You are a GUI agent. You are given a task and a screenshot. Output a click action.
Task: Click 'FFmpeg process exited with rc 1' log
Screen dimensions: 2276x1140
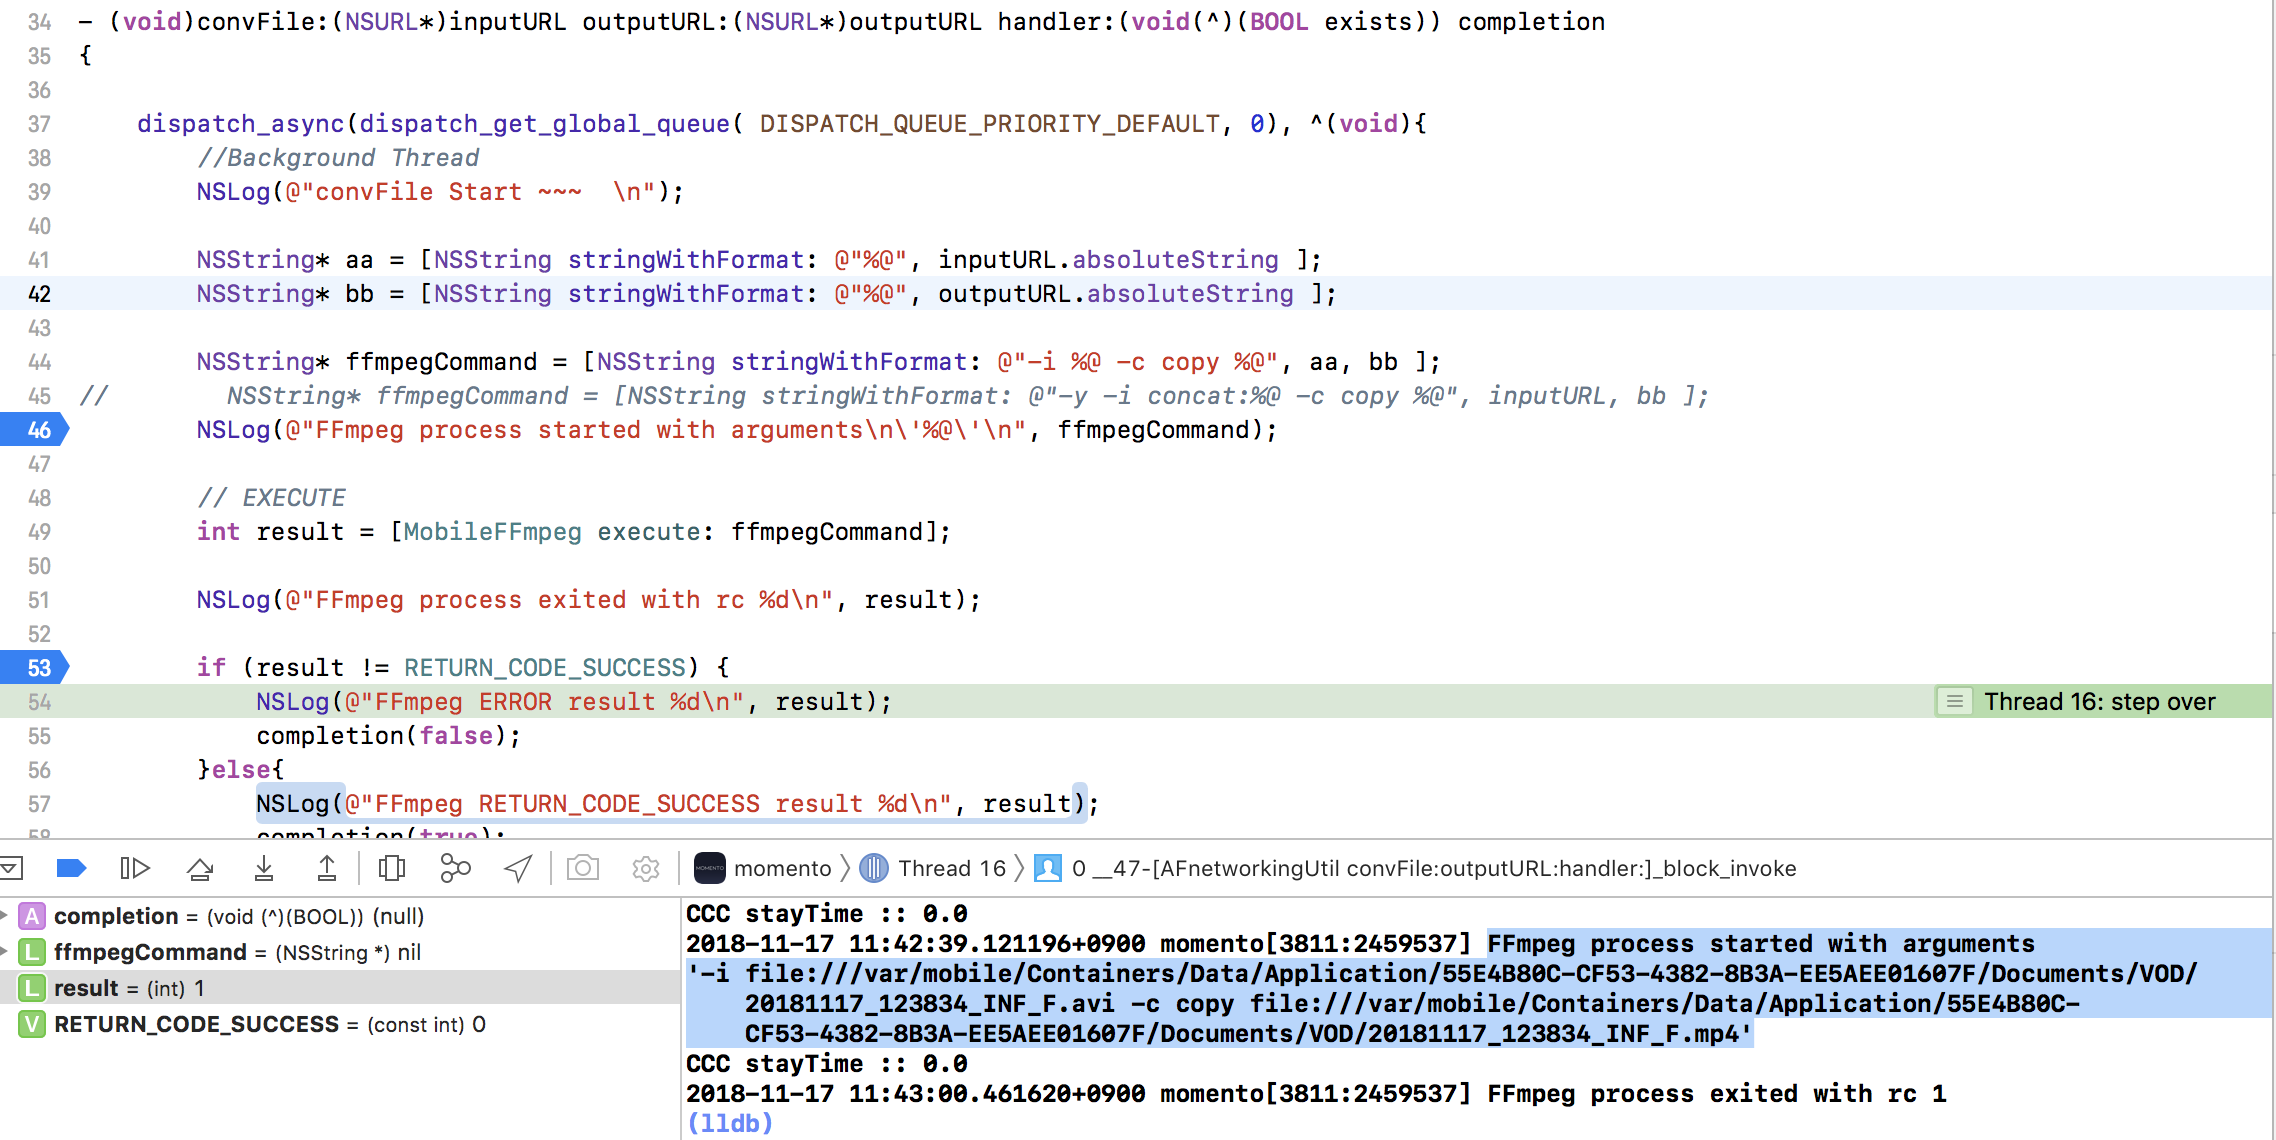pos(1716,1094)
